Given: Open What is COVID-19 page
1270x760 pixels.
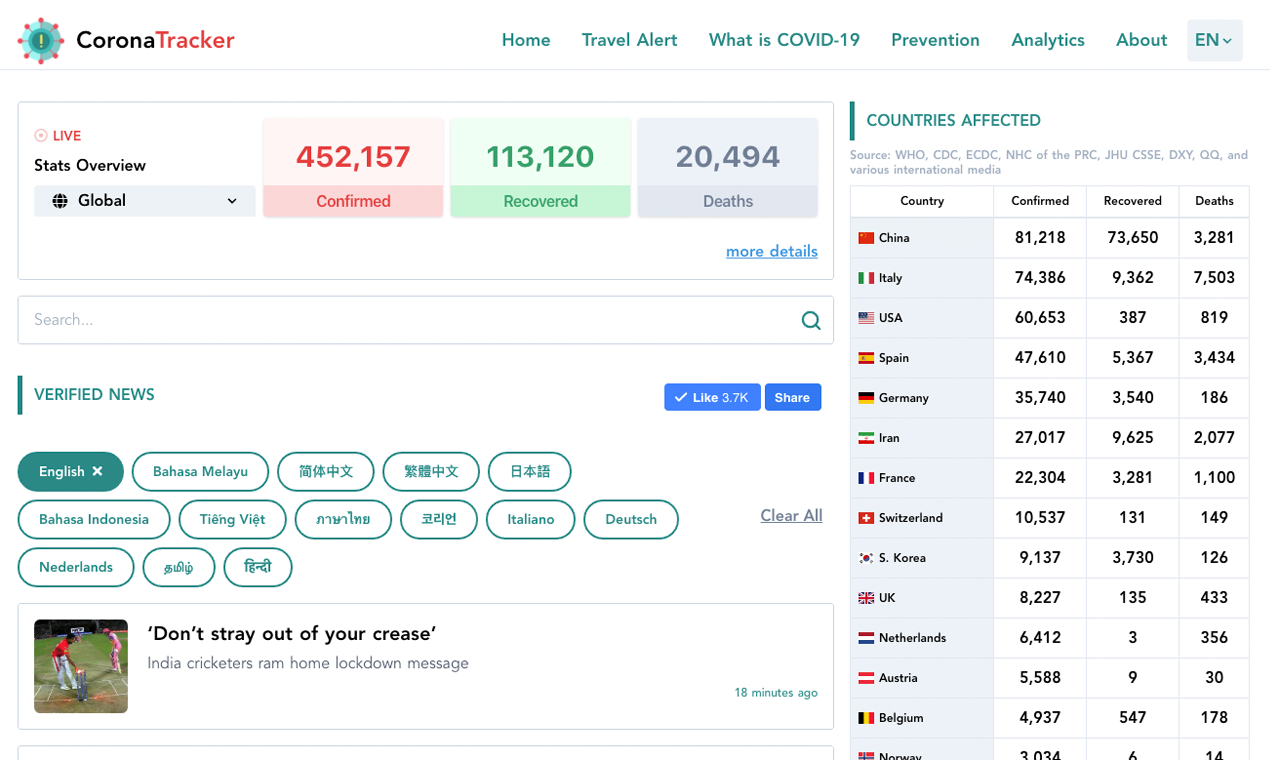Looking at the screenshot, I should (x=784, y=40).
